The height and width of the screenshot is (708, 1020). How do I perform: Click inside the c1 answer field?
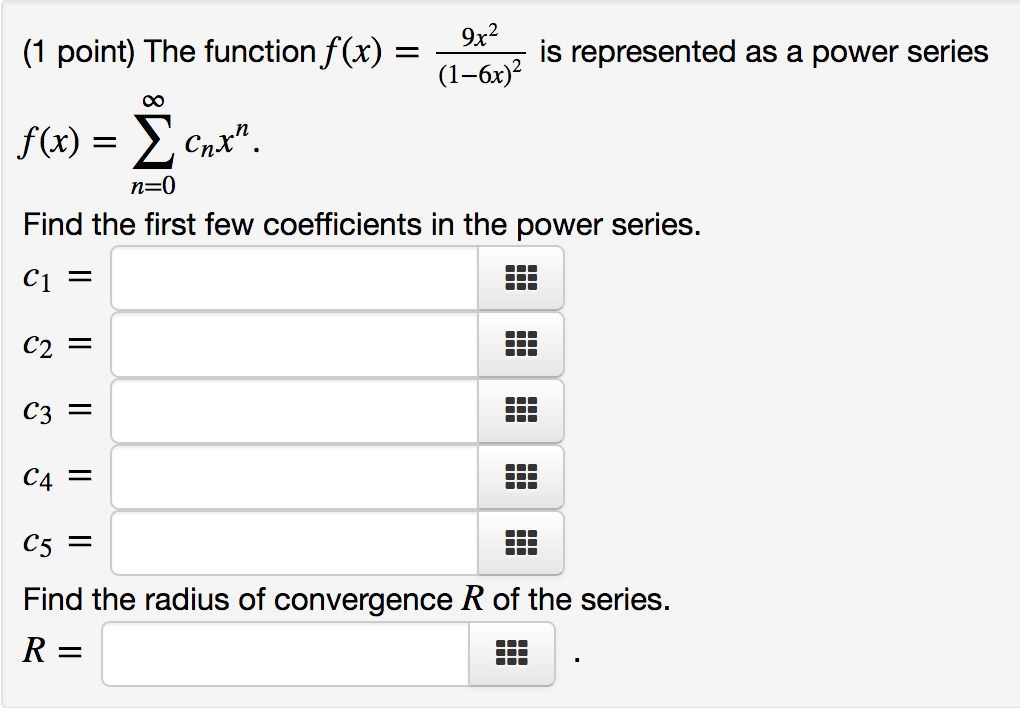[295, 277]
